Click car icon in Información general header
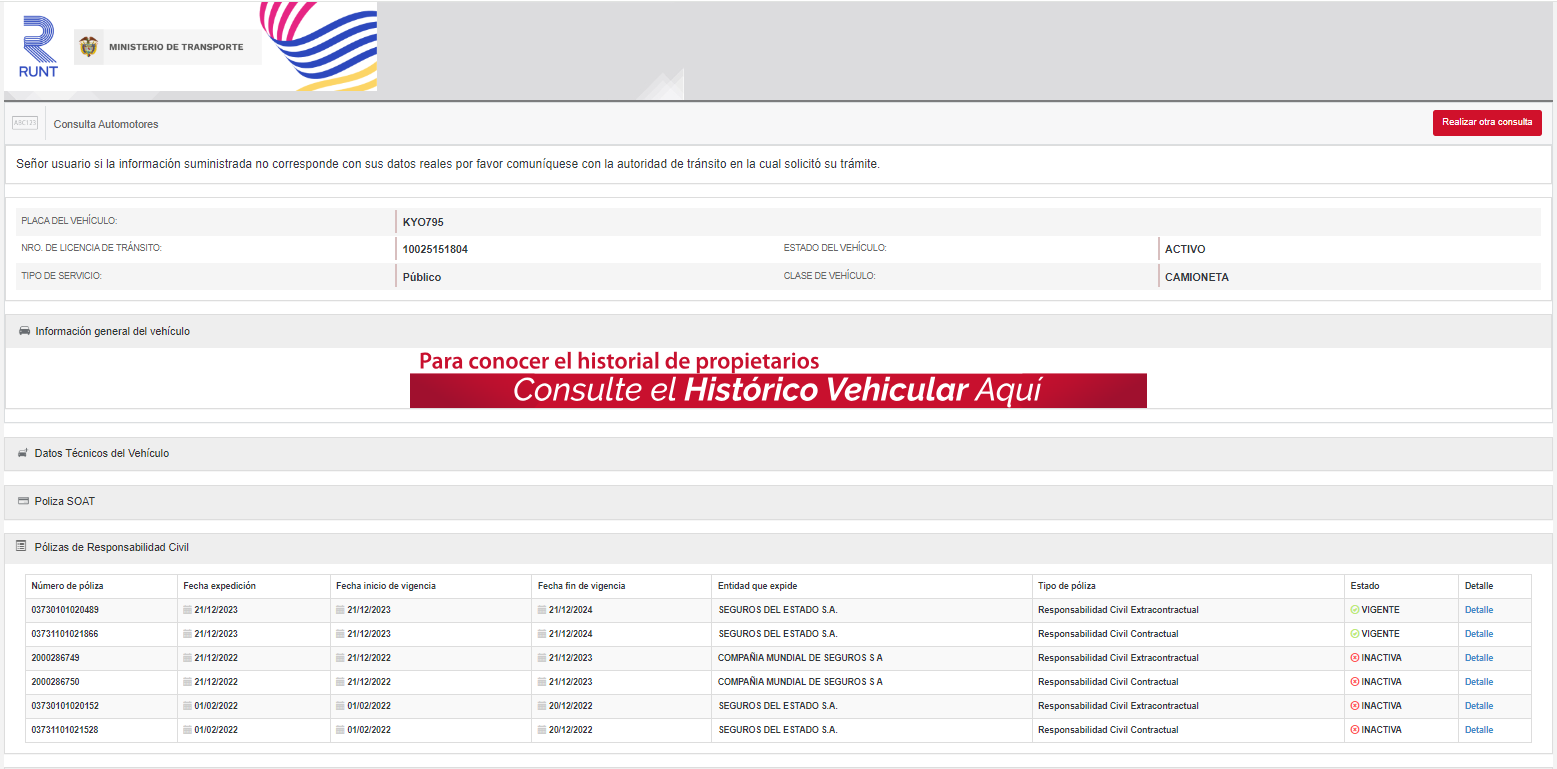Image resolution: width=1557 pixels, height=769 pixels. pyautogui.click(x=25, y=331)
